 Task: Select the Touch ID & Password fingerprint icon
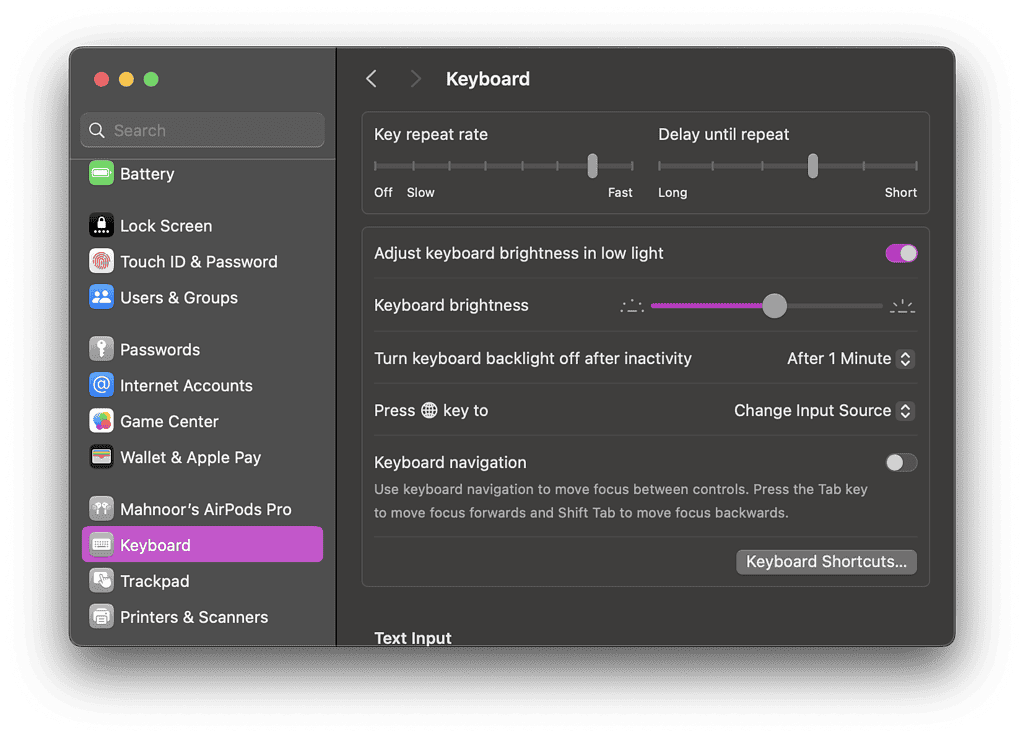[101, 262]
